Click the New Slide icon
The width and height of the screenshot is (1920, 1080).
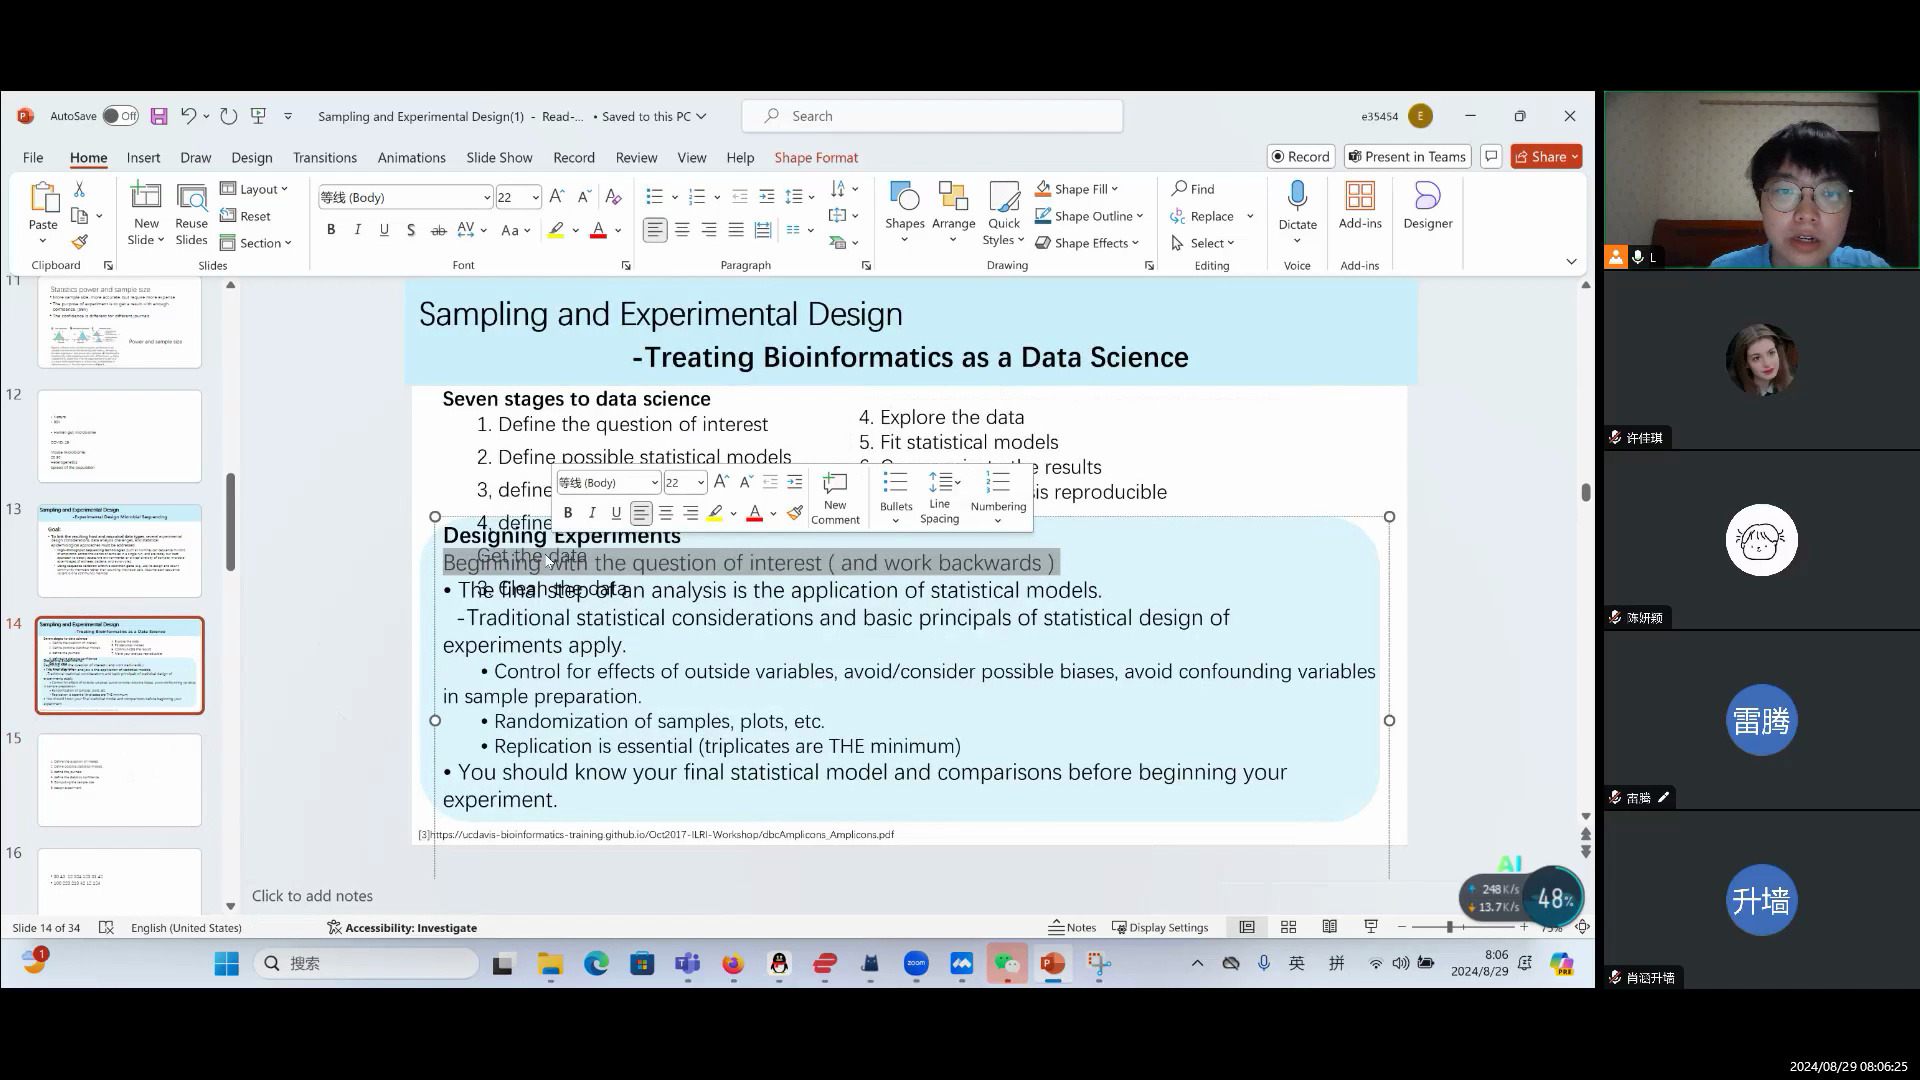(146, 197)
